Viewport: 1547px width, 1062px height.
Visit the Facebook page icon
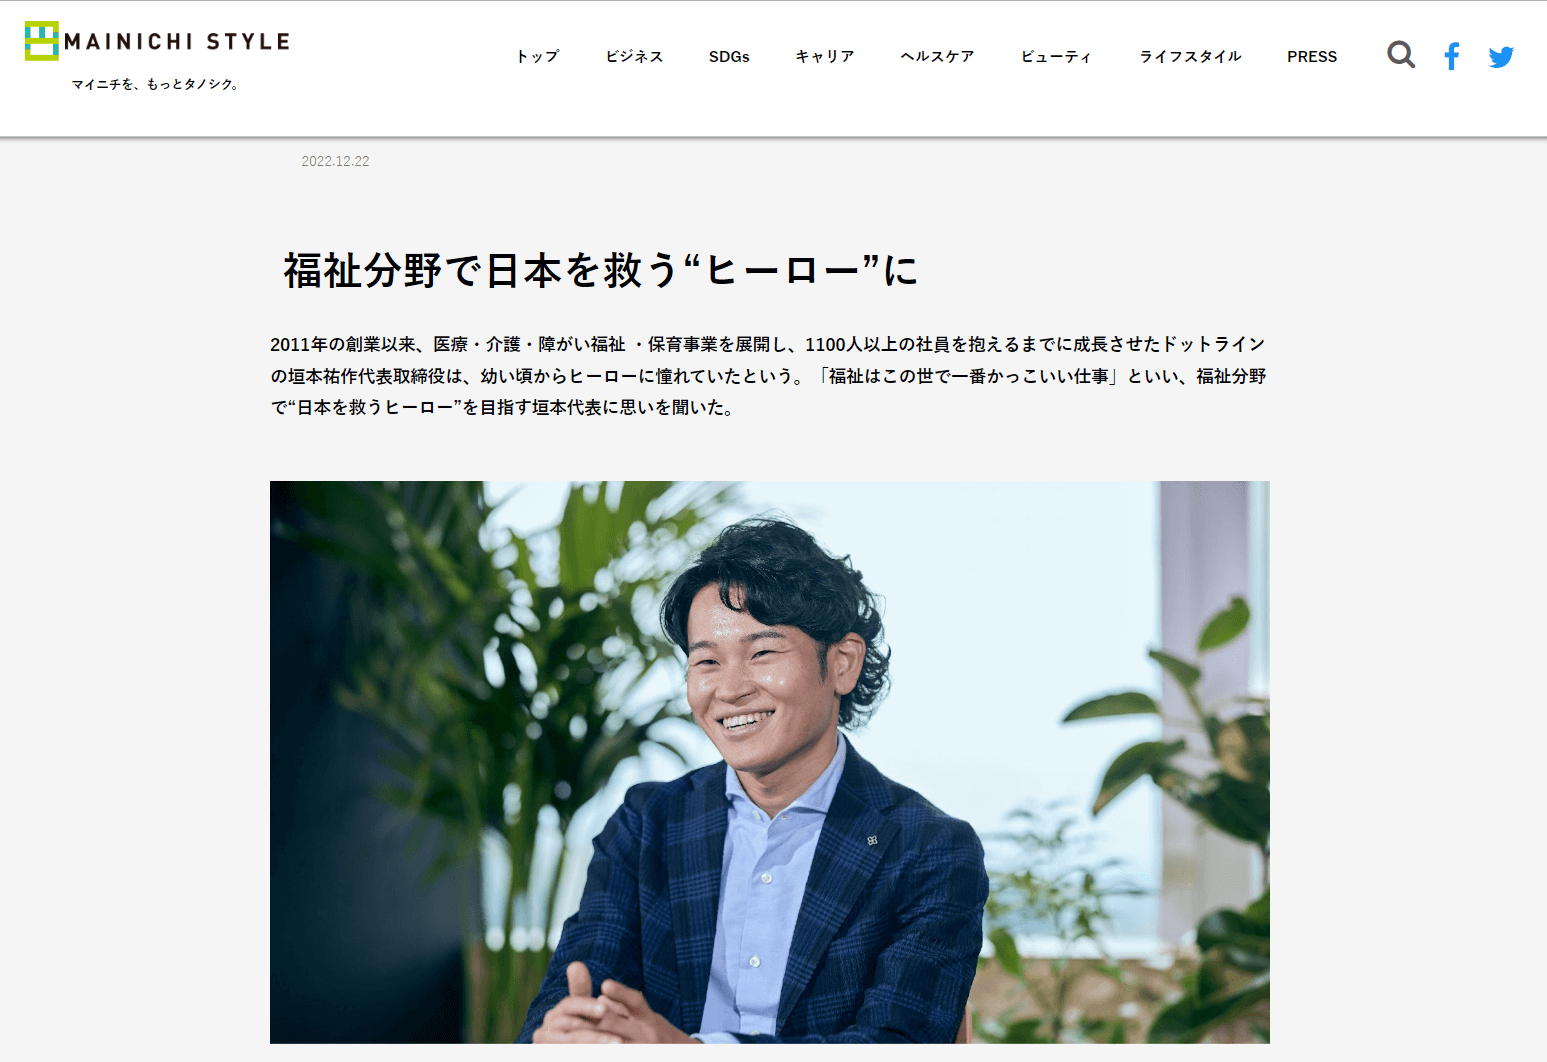1452,56
